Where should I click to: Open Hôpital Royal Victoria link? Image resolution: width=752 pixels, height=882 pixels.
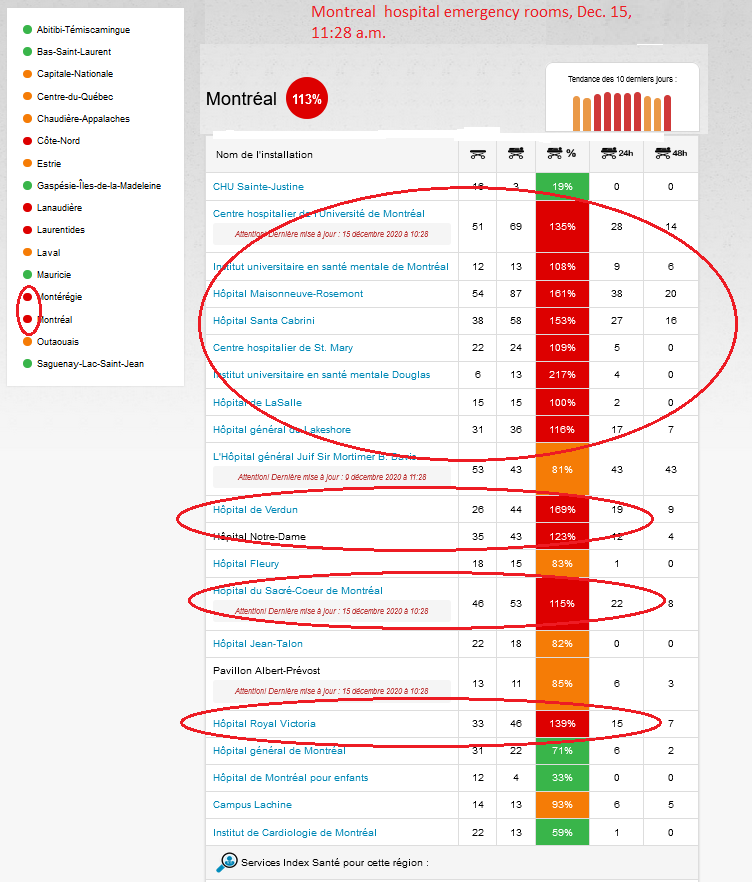pyautogui.click(x=264, y=723)
